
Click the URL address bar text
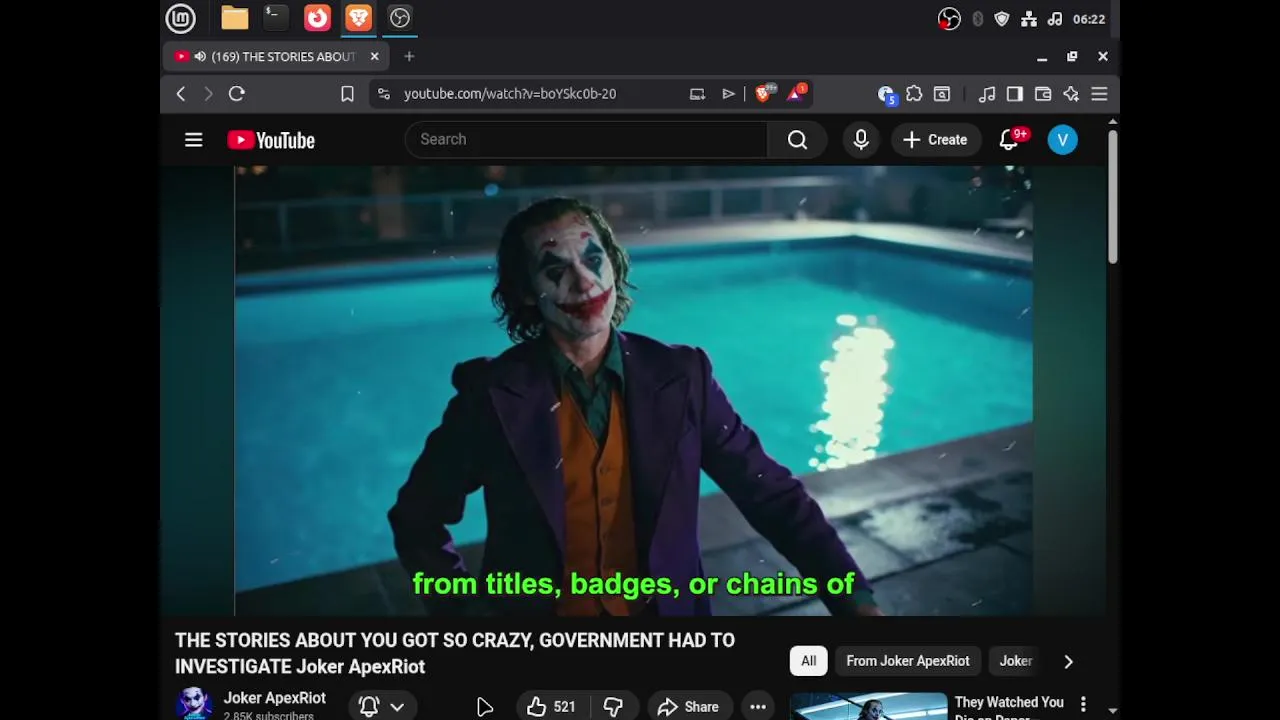pyautogui.click(x=510, y=94)
